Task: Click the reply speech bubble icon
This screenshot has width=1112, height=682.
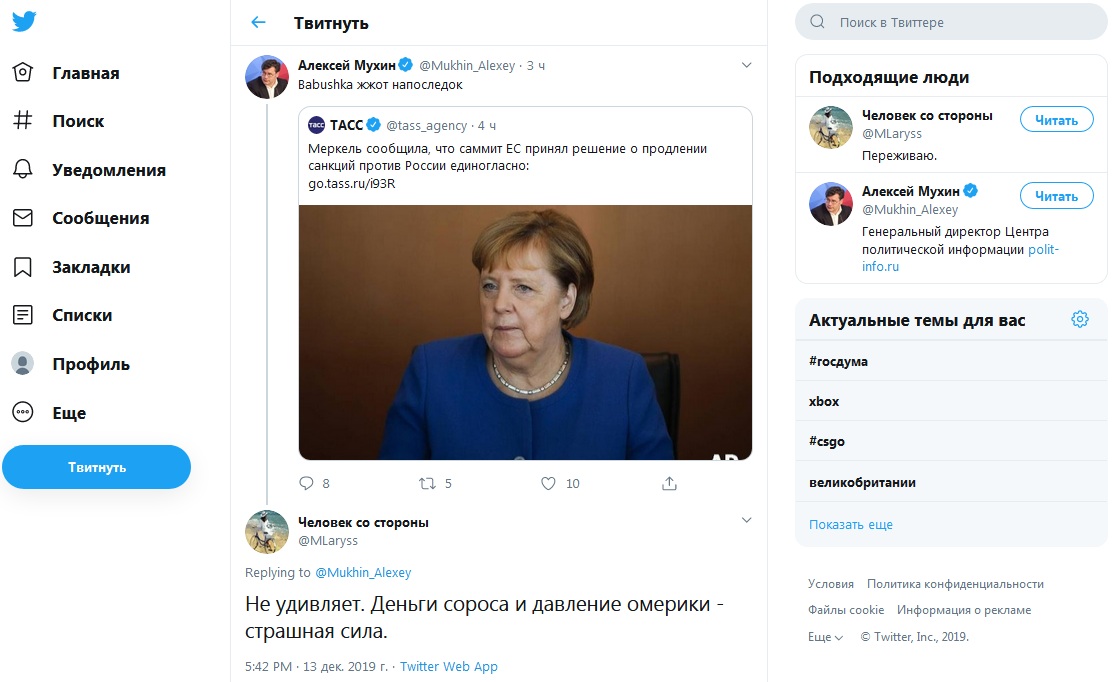Action: pyautogui.click(x=307, y=483)
